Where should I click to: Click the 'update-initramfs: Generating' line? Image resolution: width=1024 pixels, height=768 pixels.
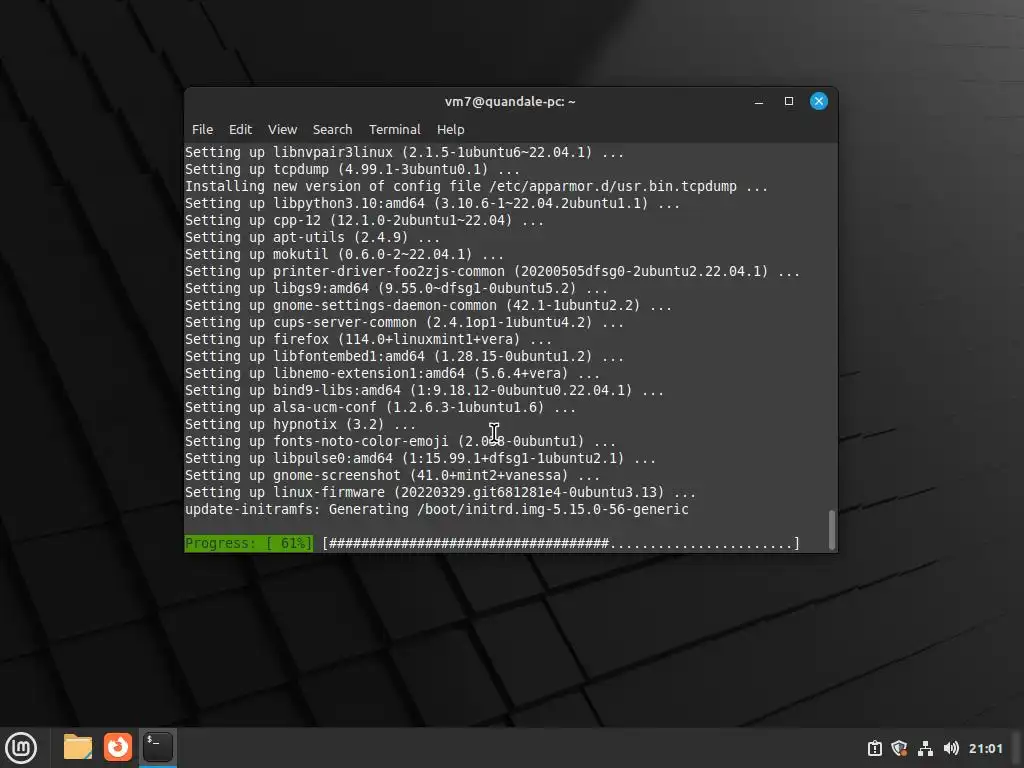click(x=437, y=509)
